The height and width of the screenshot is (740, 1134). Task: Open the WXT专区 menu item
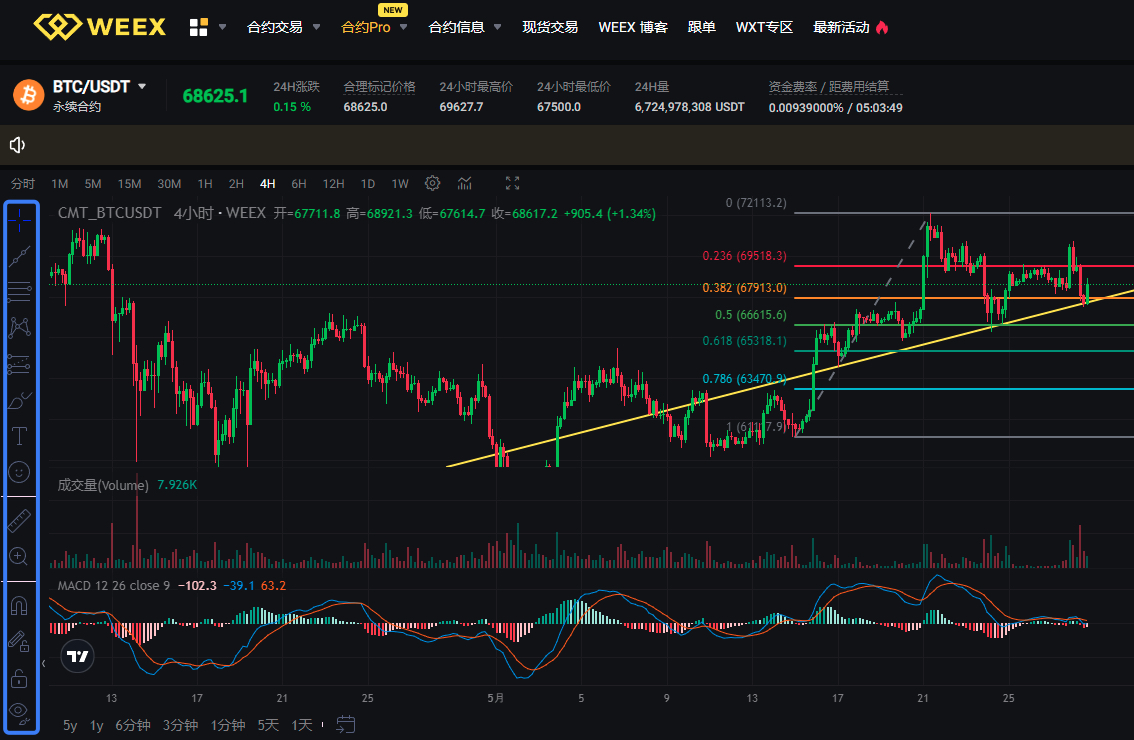tap(764, 27)
